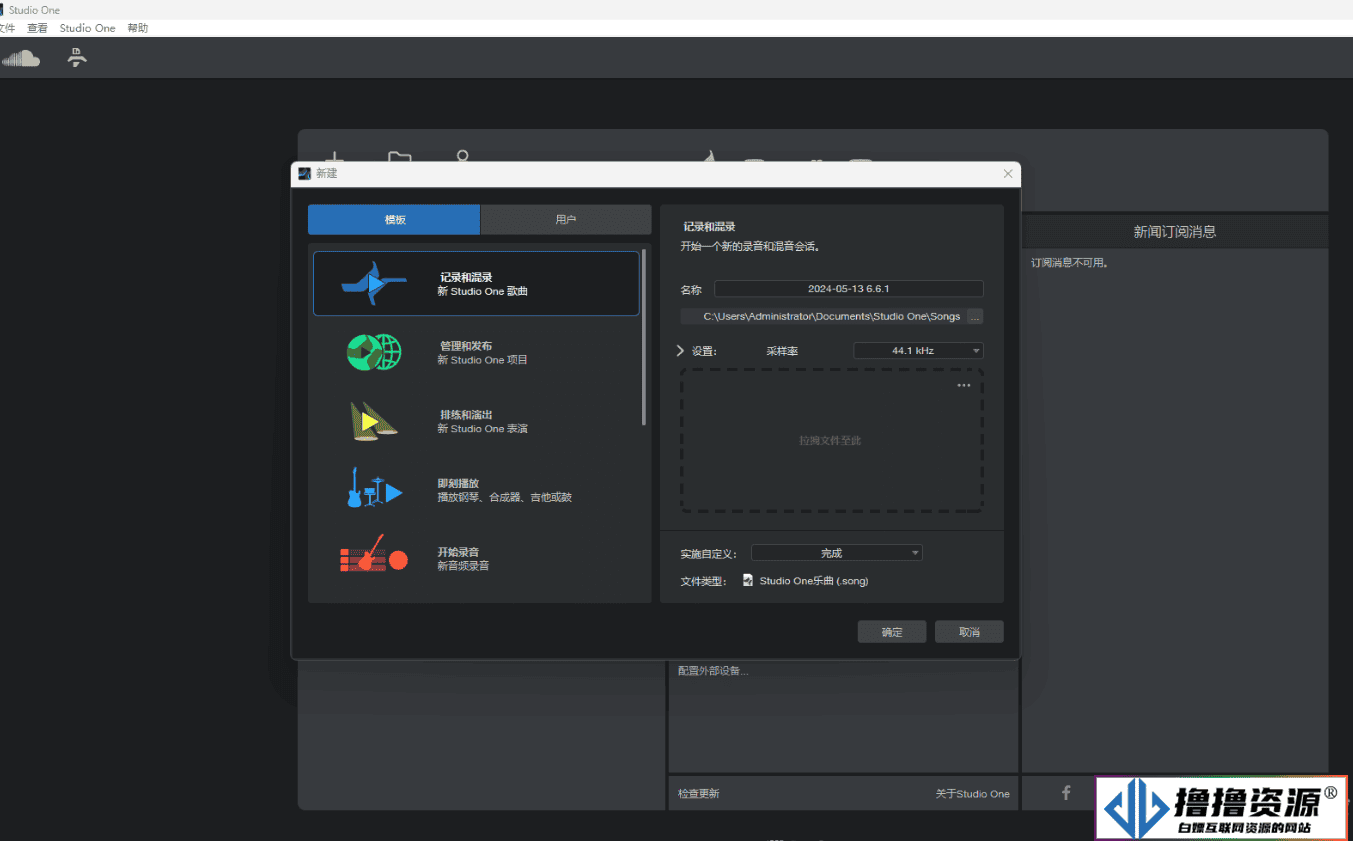Screen dimensions: 1353x841
Task: Click 检查更新 on the start page
Action: point(698,794)
